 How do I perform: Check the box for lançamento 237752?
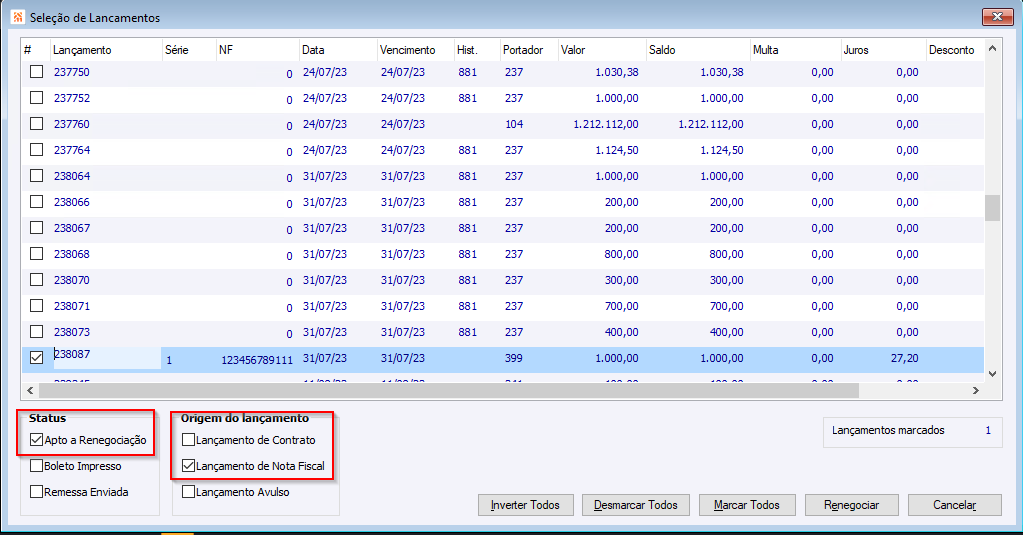37,98
